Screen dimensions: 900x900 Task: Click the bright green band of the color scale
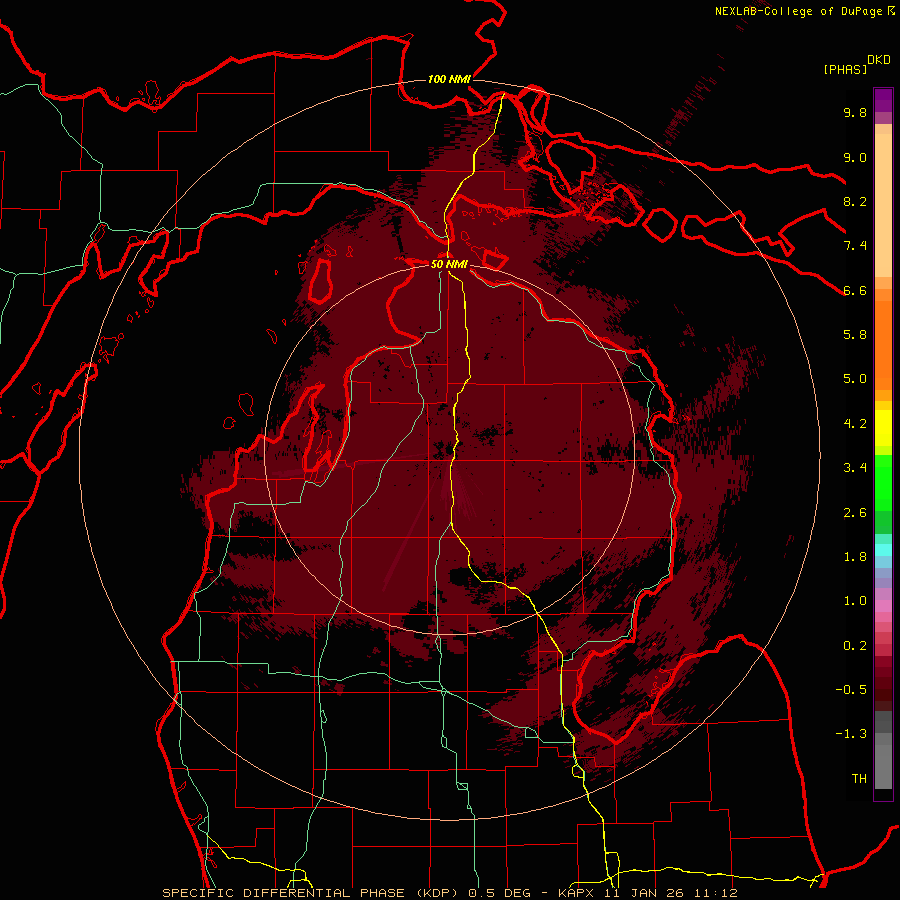[883, 482]
